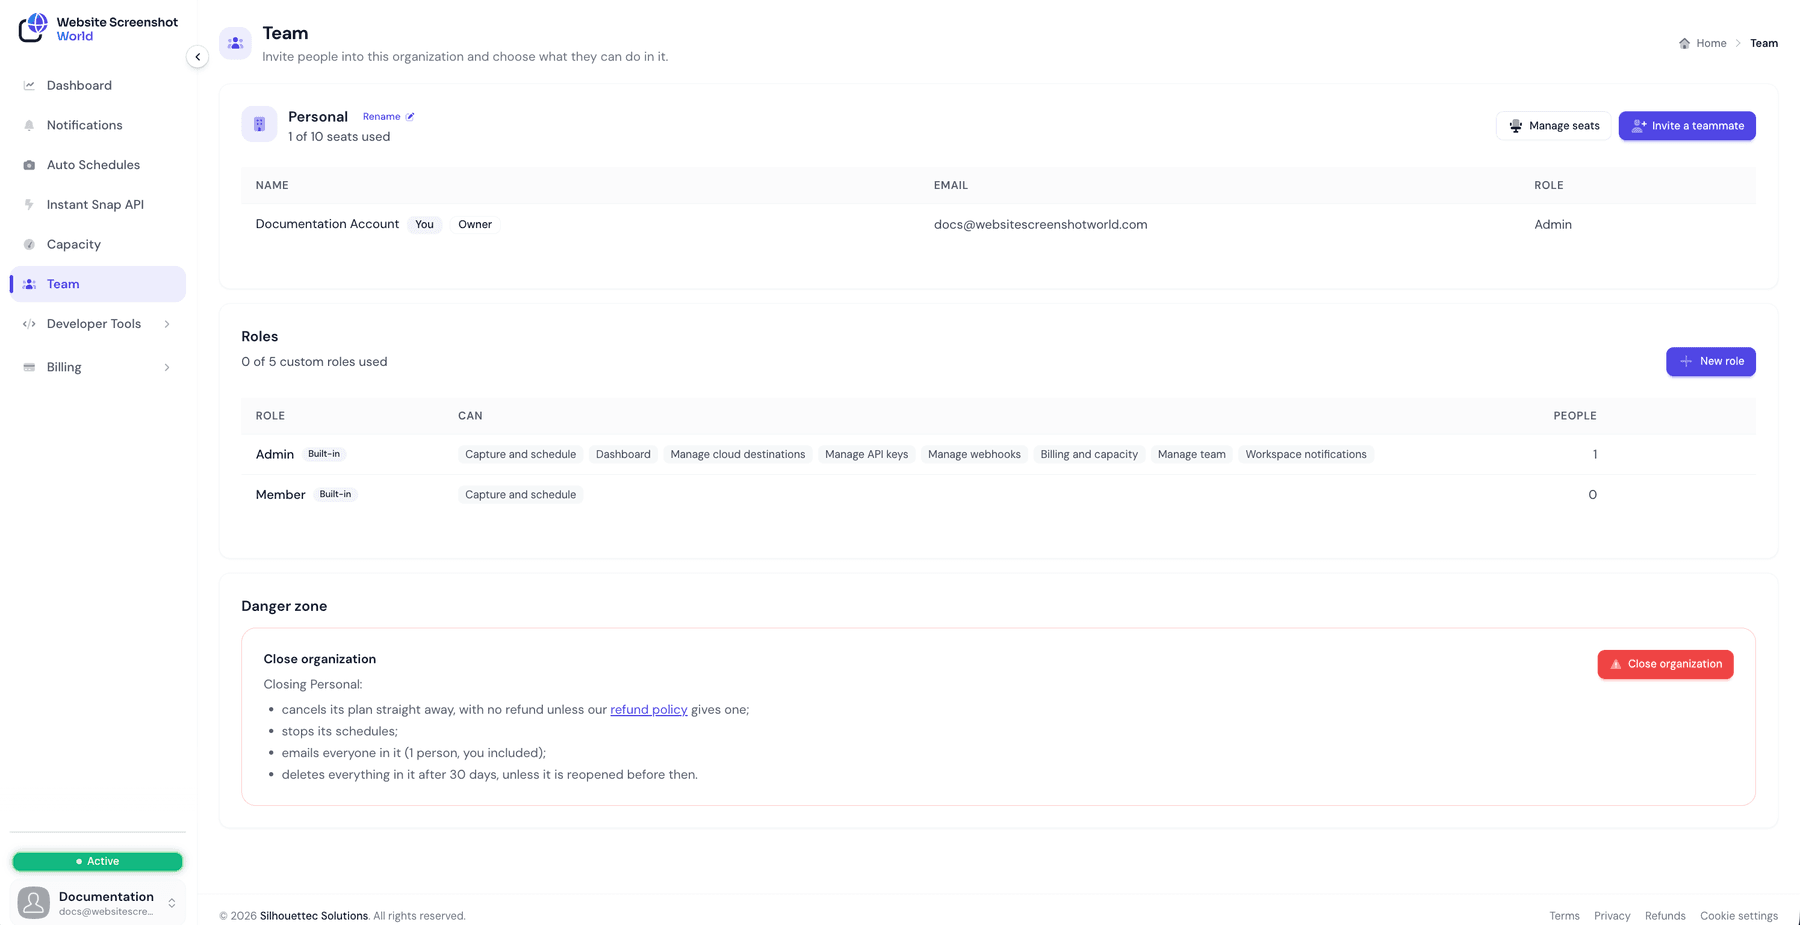Click Silhouettec Solutions in the footer

click(x=314, y=916)
